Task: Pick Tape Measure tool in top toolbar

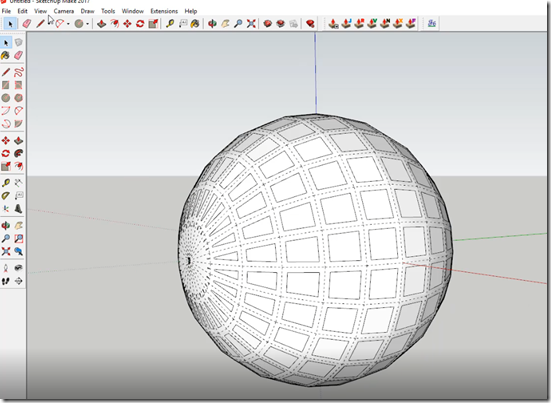Action: click(x=170, y=24)
